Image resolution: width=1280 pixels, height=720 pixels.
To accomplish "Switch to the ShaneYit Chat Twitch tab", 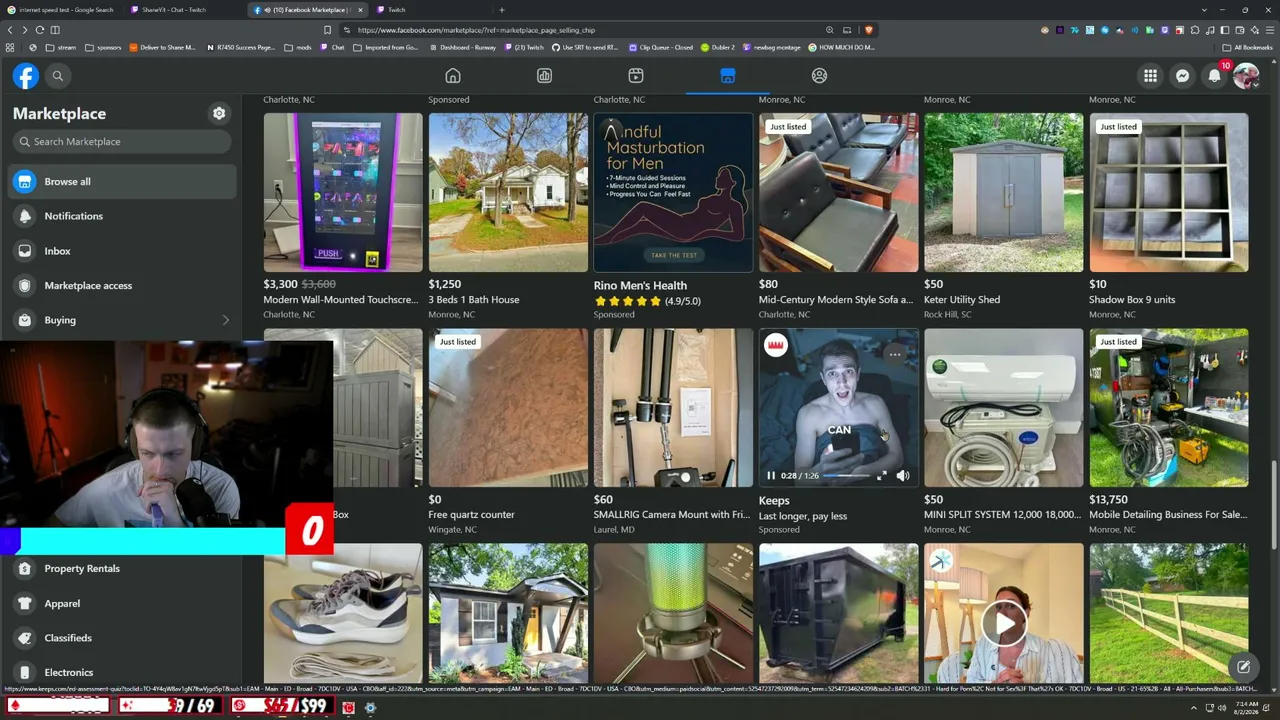I will pos(183,10).
